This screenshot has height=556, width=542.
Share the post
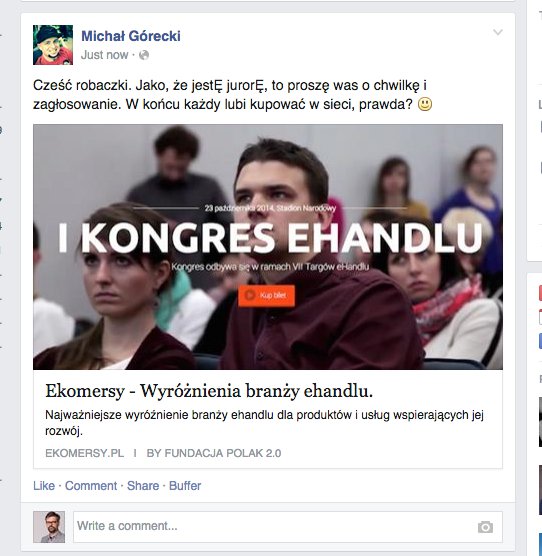tap(143, 485)
